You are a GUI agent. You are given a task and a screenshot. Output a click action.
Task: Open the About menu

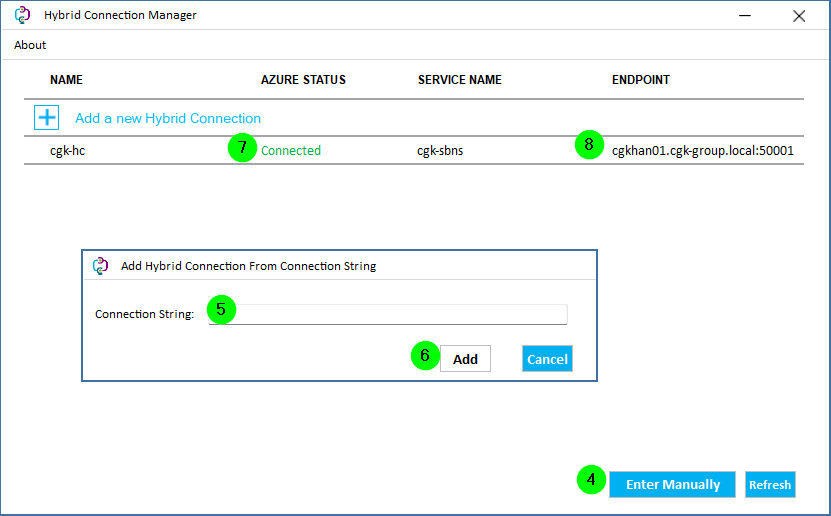click(30, 45)
